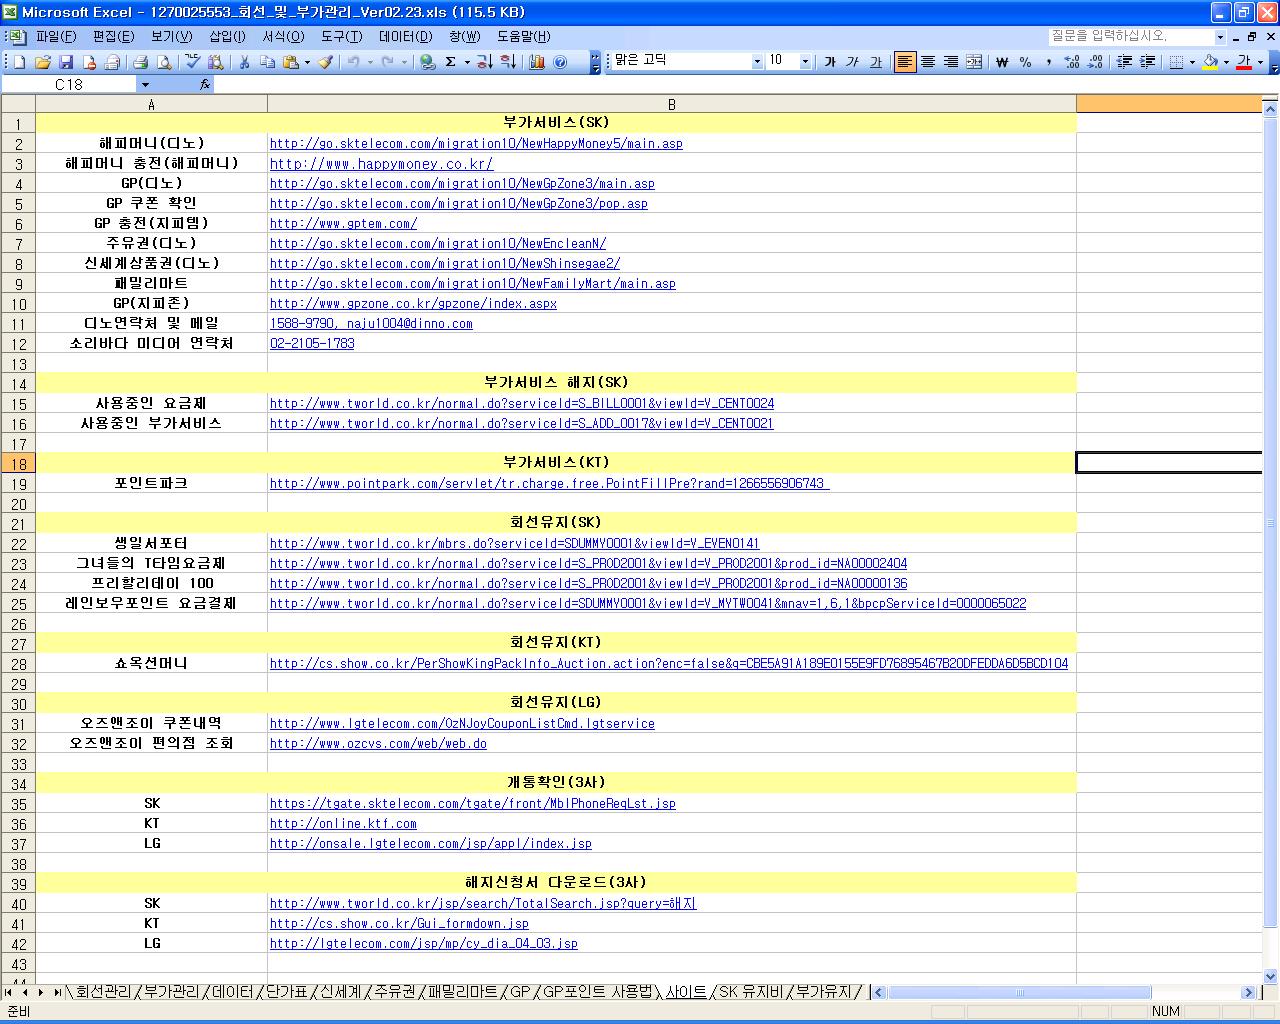Type a question in the help box

[x=1130, y=37]
